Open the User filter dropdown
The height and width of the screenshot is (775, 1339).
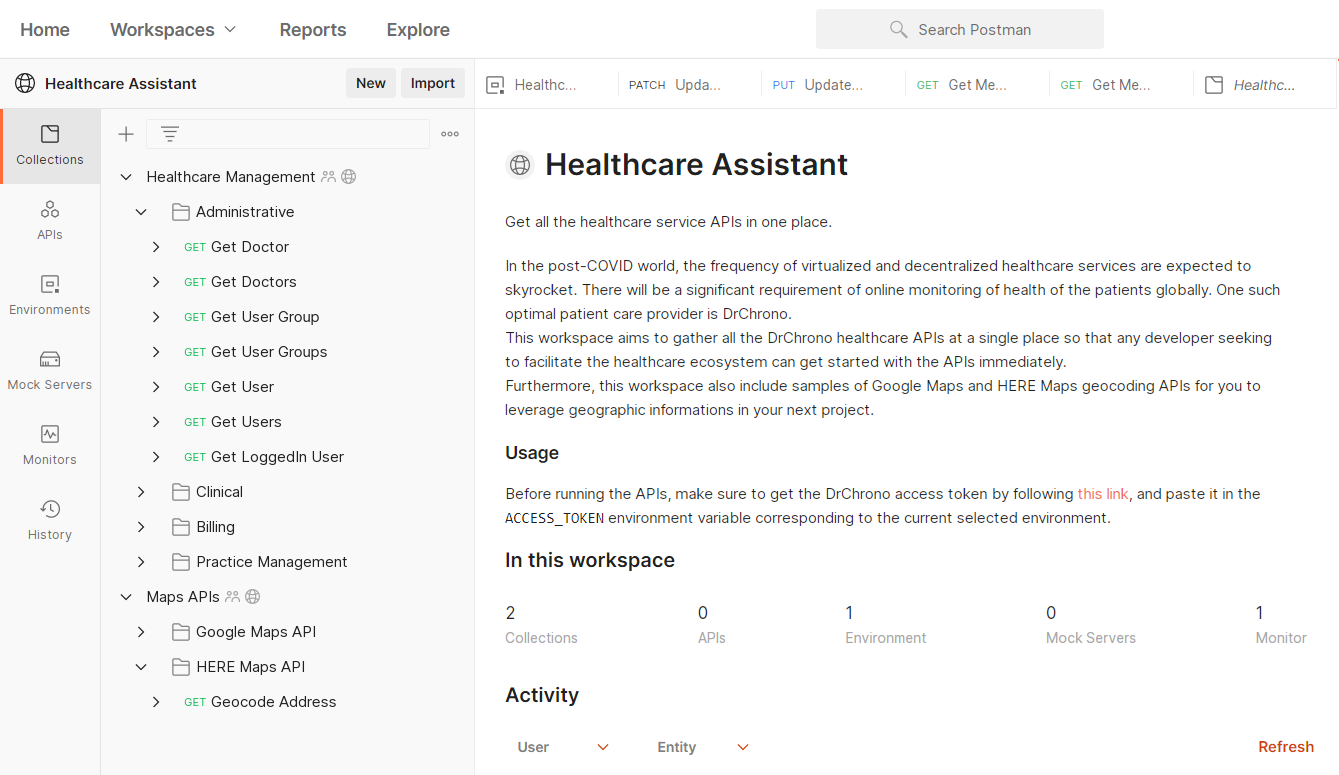[x=563, y=747]
